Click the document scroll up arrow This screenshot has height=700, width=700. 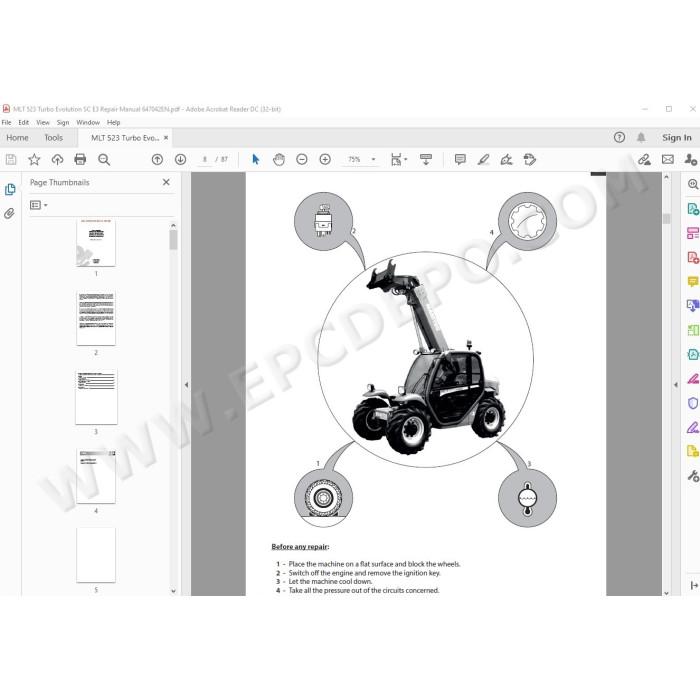pyautogui.click(x=667, y=177)
